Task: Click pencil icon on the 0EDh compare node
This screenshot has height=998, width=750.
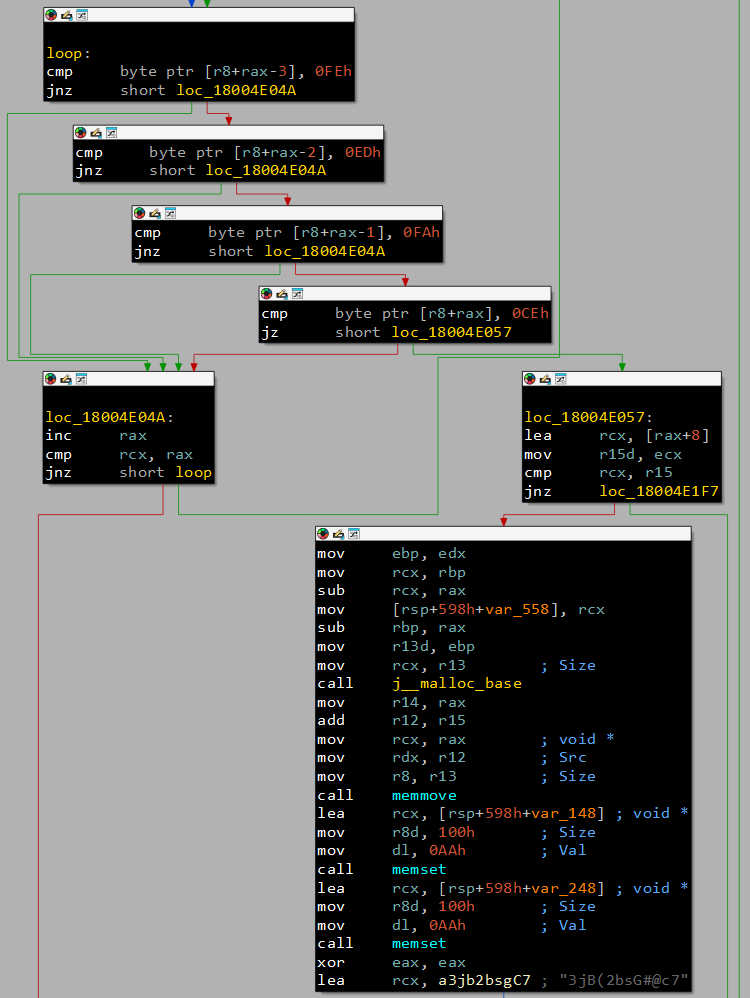Action: (x=96, y=132)
